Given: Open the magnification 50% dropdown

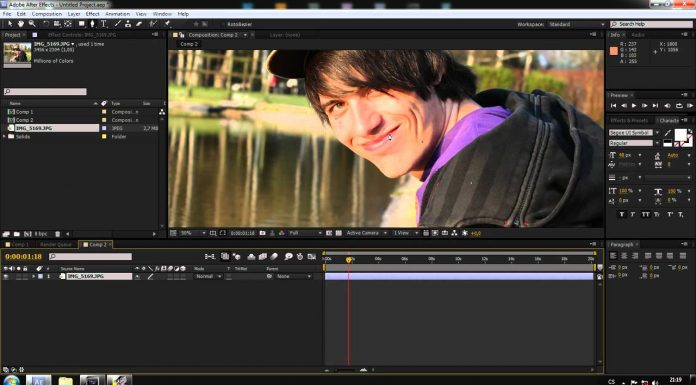Looking at the screenshot, I should (x=192, y=233).
